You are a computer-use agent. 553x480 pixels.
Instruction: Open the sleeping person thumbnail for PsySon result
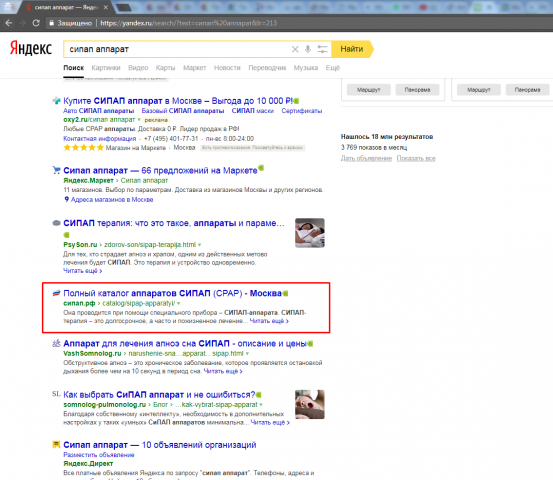pos(310,233)
